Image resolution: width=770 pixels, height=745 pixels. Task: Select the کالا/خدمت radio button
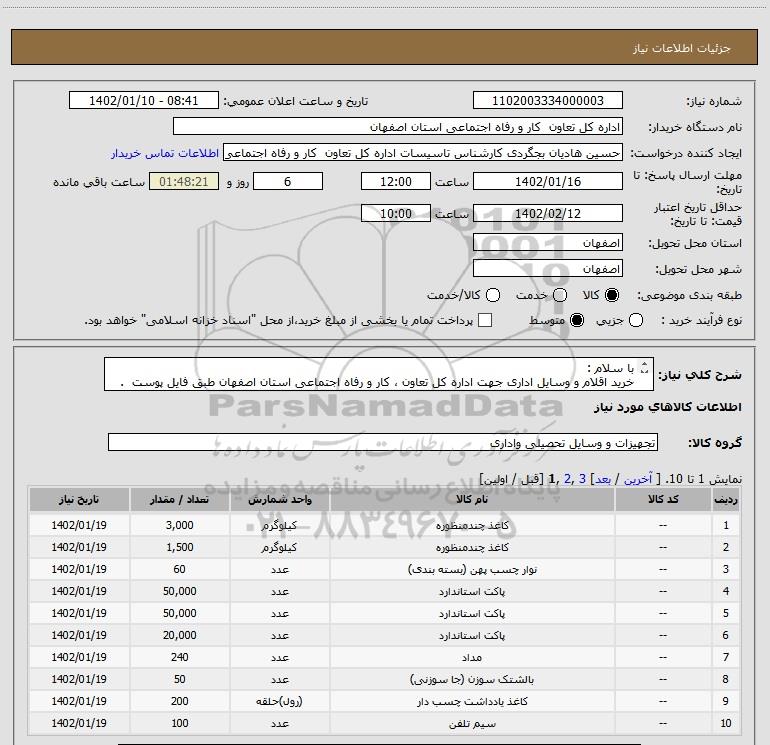tap(493, 295)
